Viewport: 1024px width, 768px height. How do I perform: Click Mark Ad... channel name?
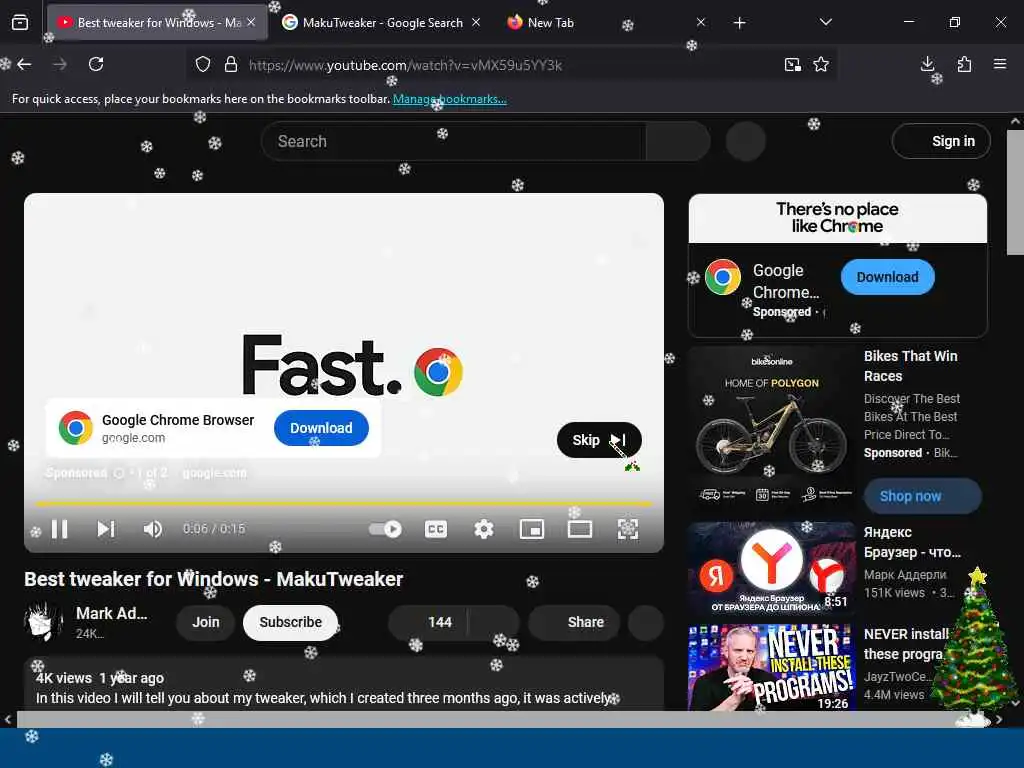pyautogui.click(x=112, y=614)
